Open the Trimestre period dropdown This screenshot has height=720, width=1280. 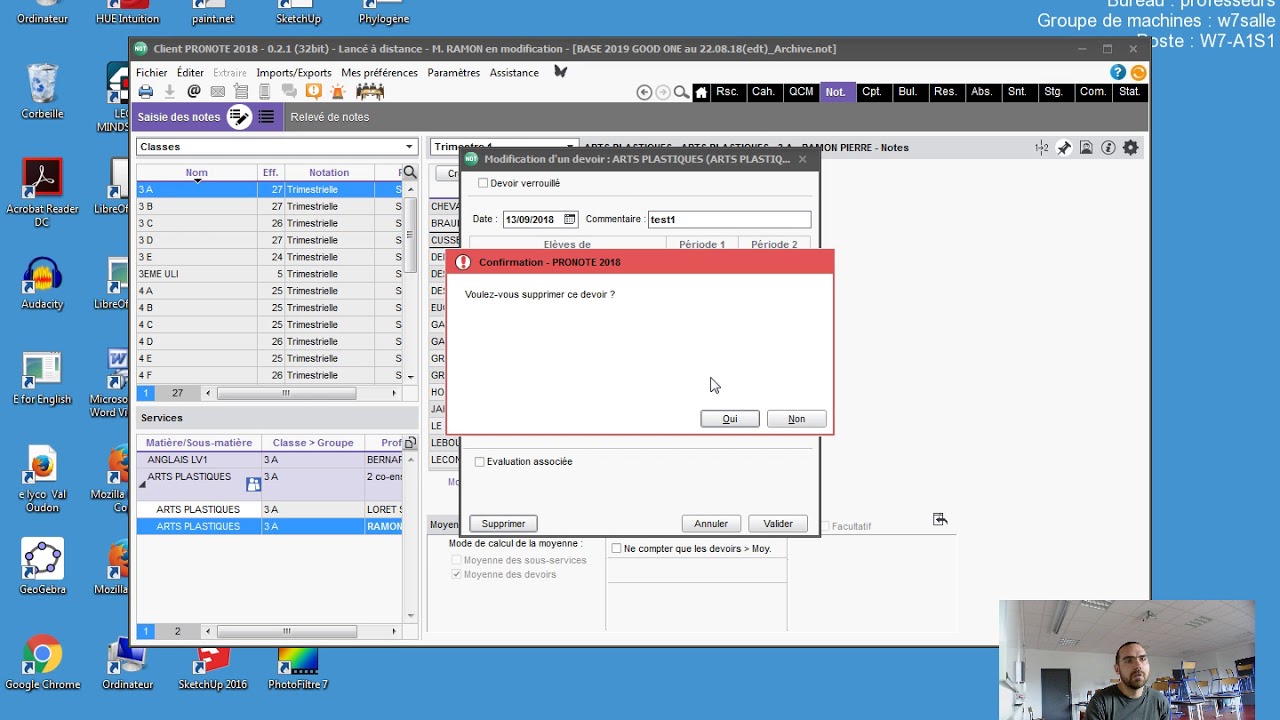[504, 147]
